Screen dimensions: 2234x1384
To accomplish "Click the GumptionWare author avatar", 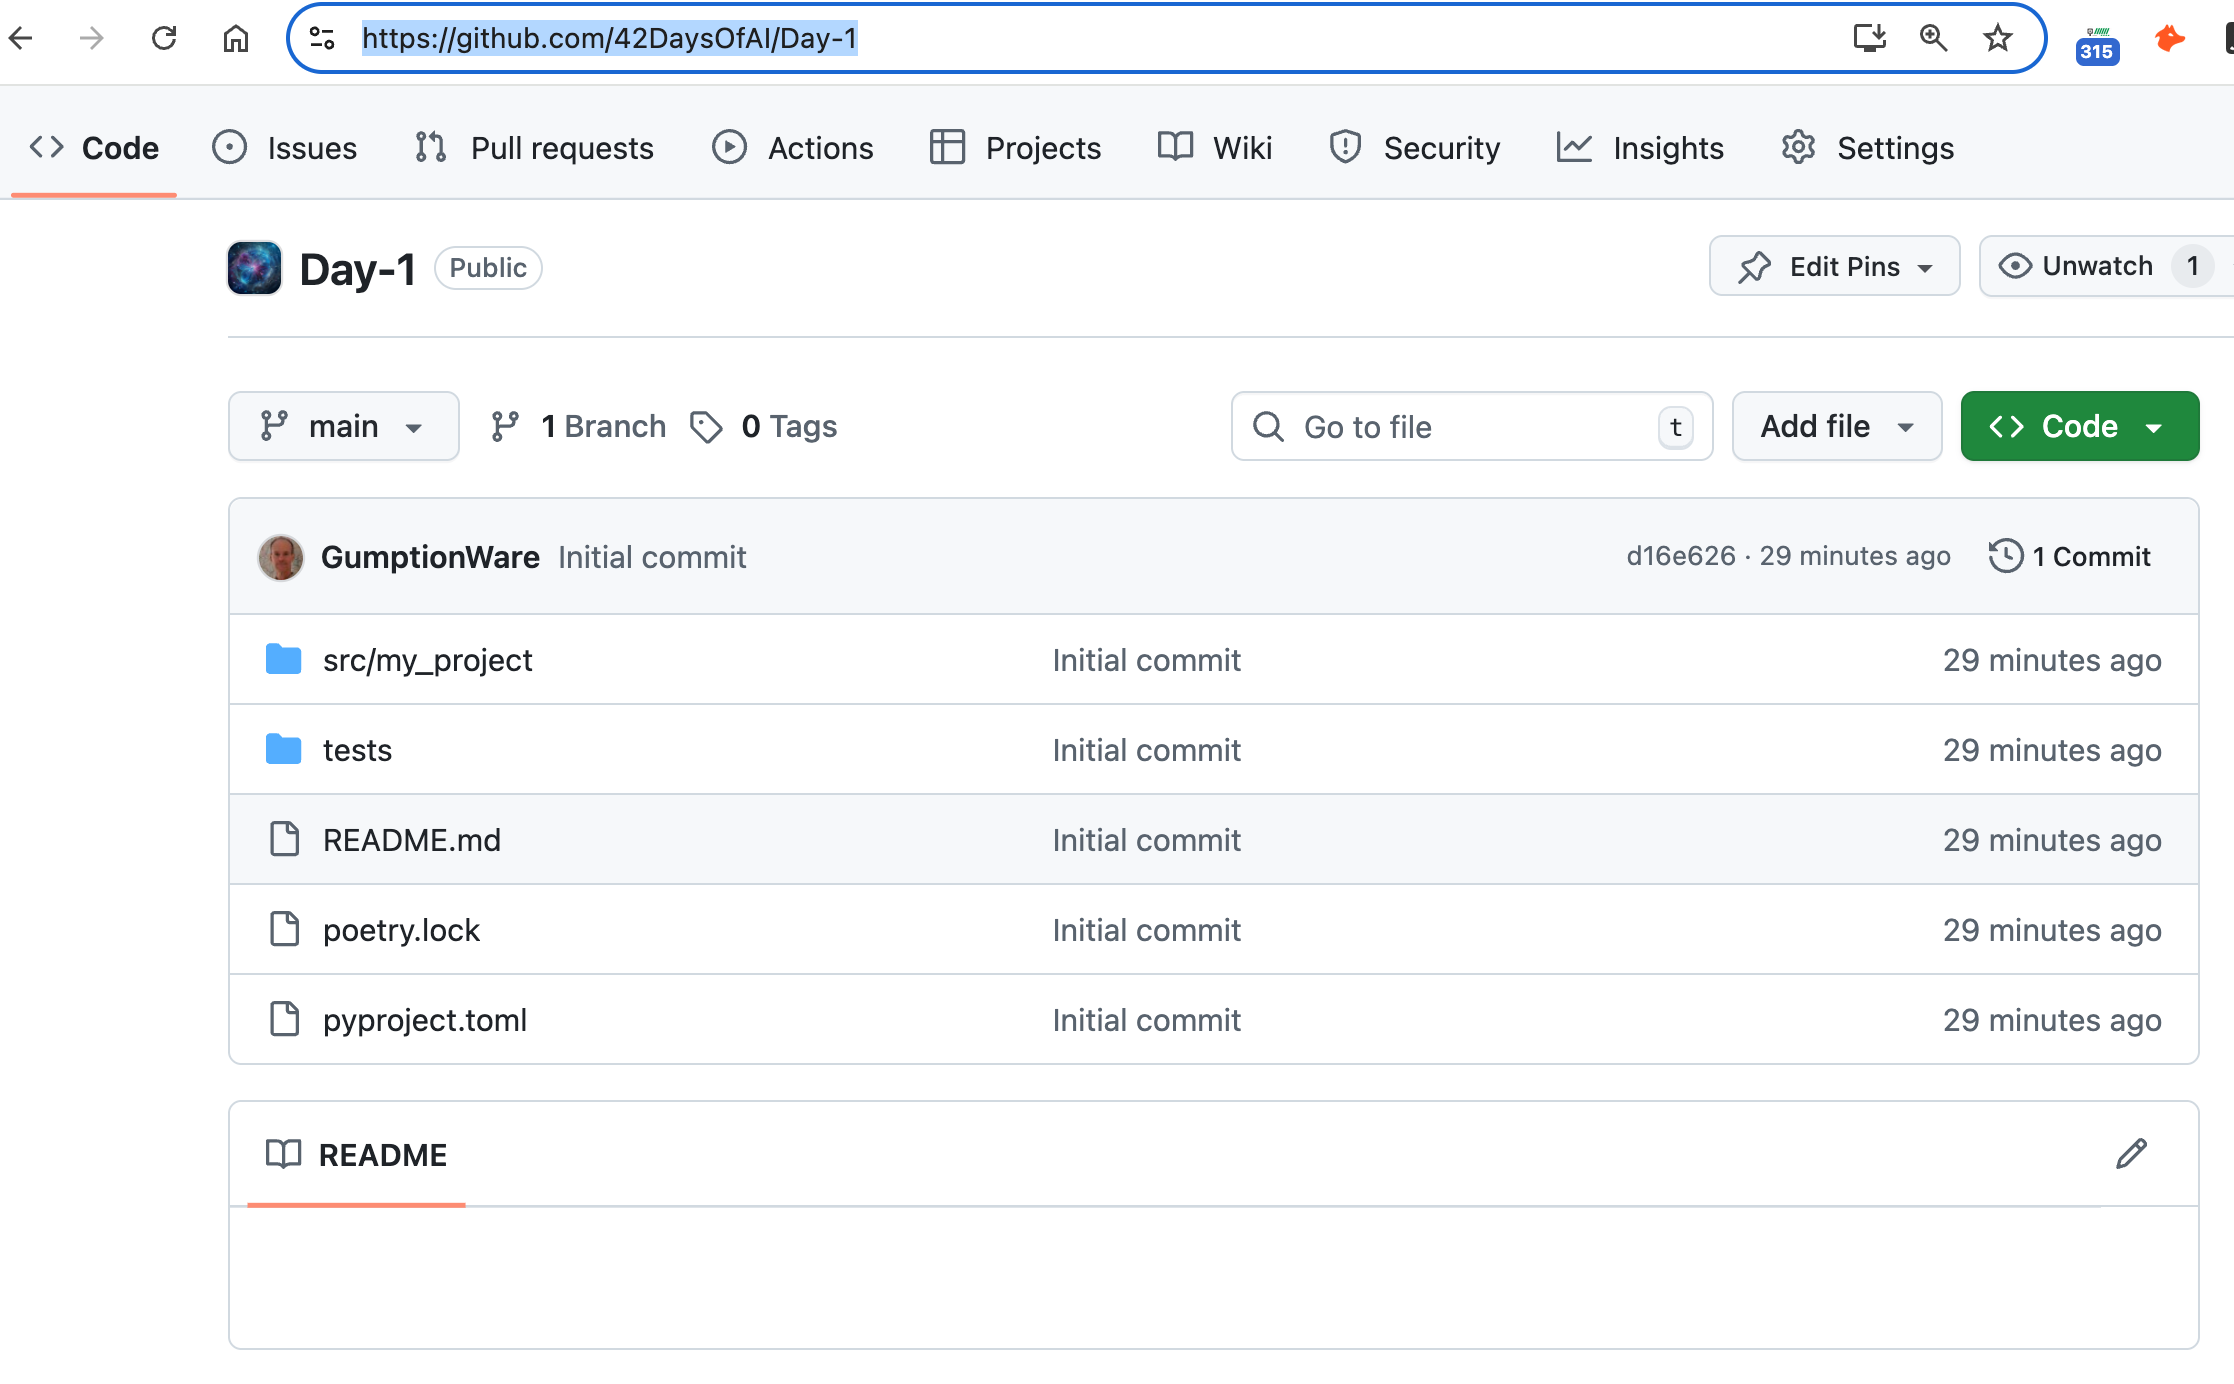I will point(281,557).
